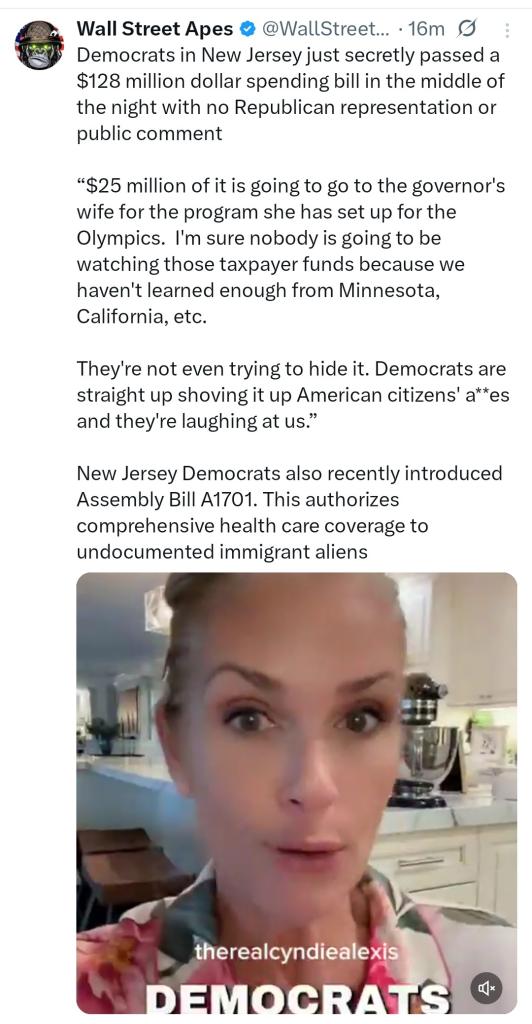Viewport: 532px width, 1024px height.
Task: Open the Wall Street Apes profile avatar
Action: [x=39, y=45]
